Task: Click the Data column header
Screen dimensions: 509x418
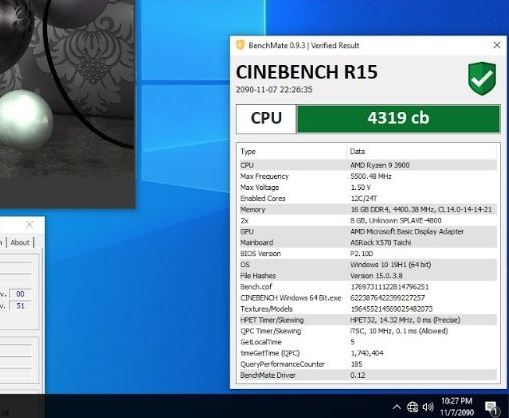Action: coord(357,151)
